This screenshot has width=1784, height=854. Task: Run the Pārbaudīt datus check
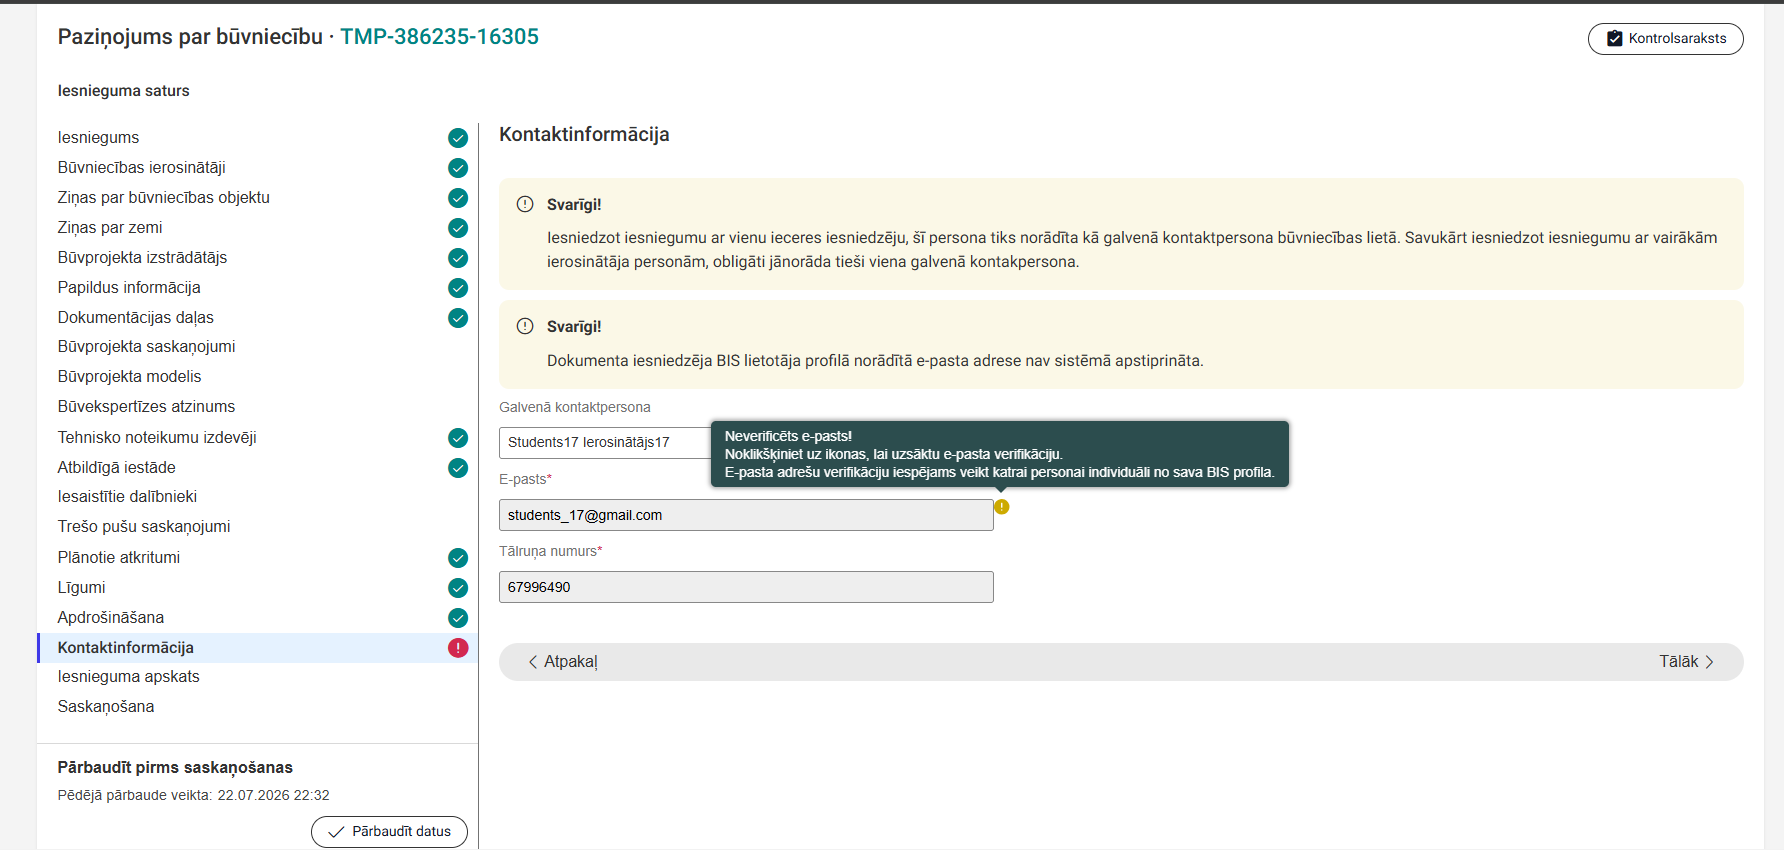(x=389, y=832)
